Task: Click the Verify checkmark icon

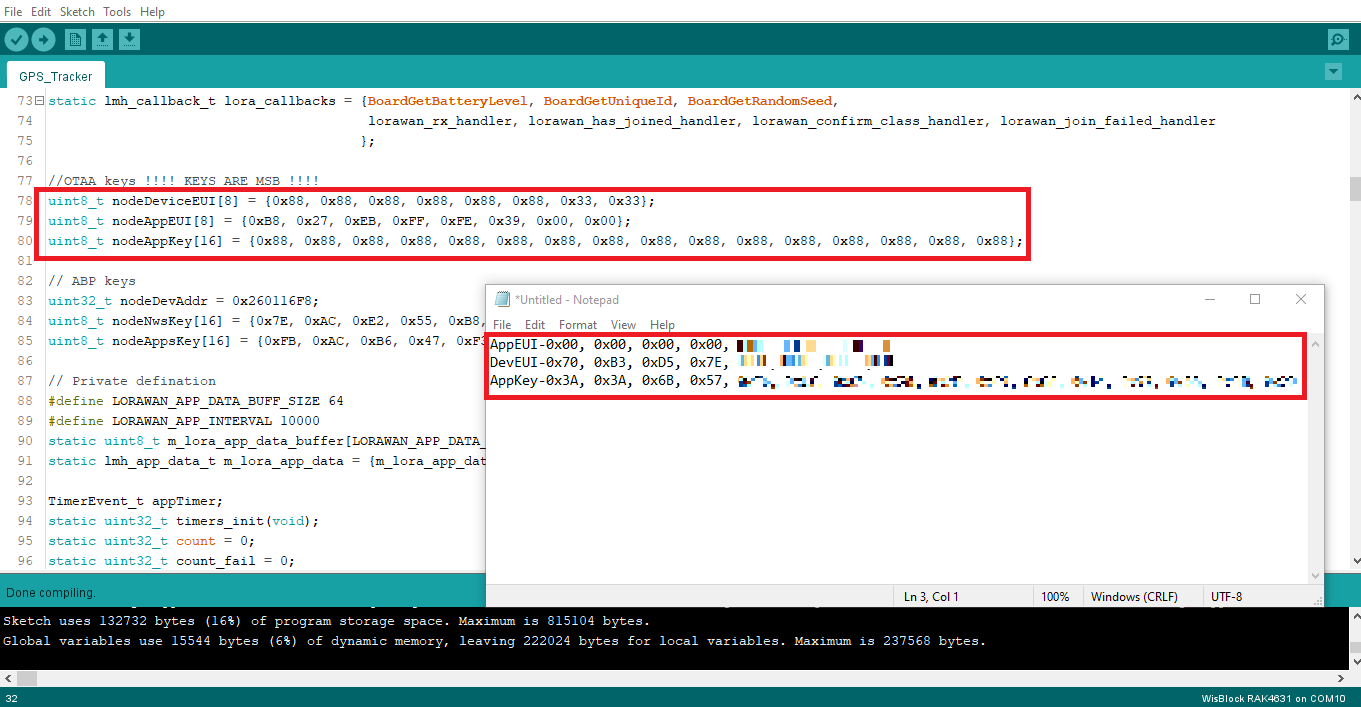Action: click(17, 39)
